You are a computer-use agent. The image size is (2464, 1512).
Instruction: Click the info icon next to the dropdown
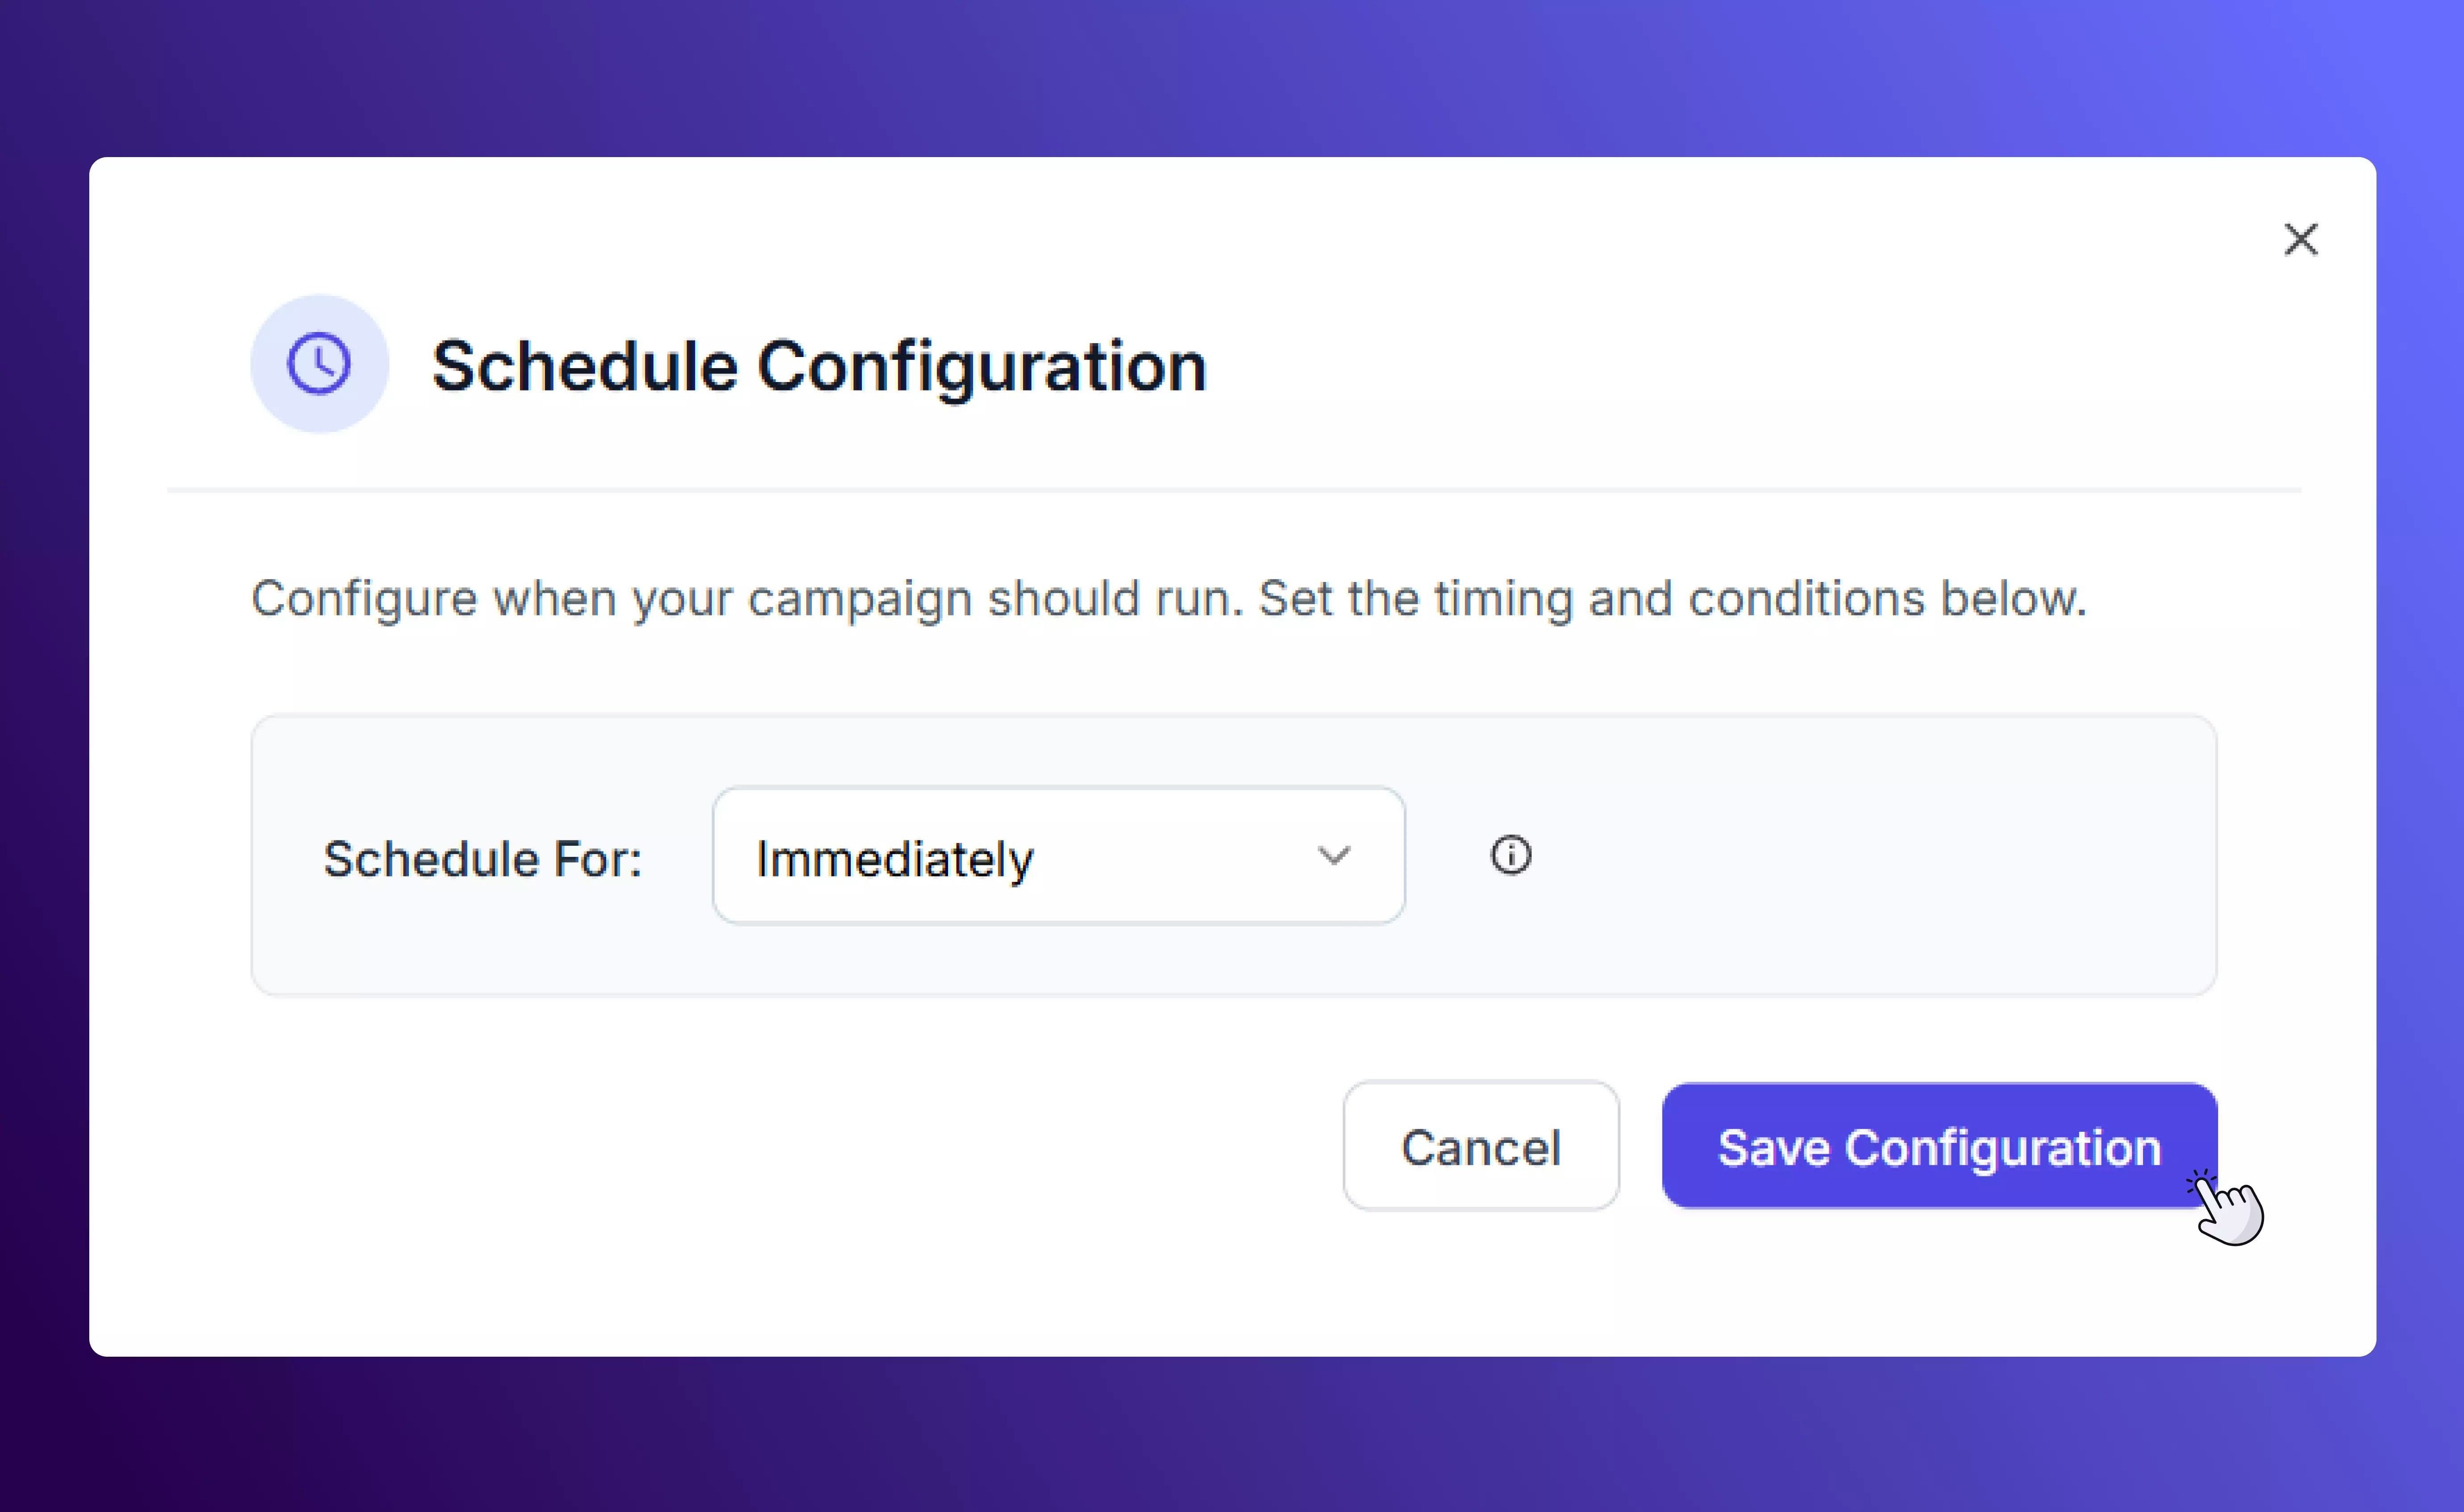click(x=1510, y=855)
